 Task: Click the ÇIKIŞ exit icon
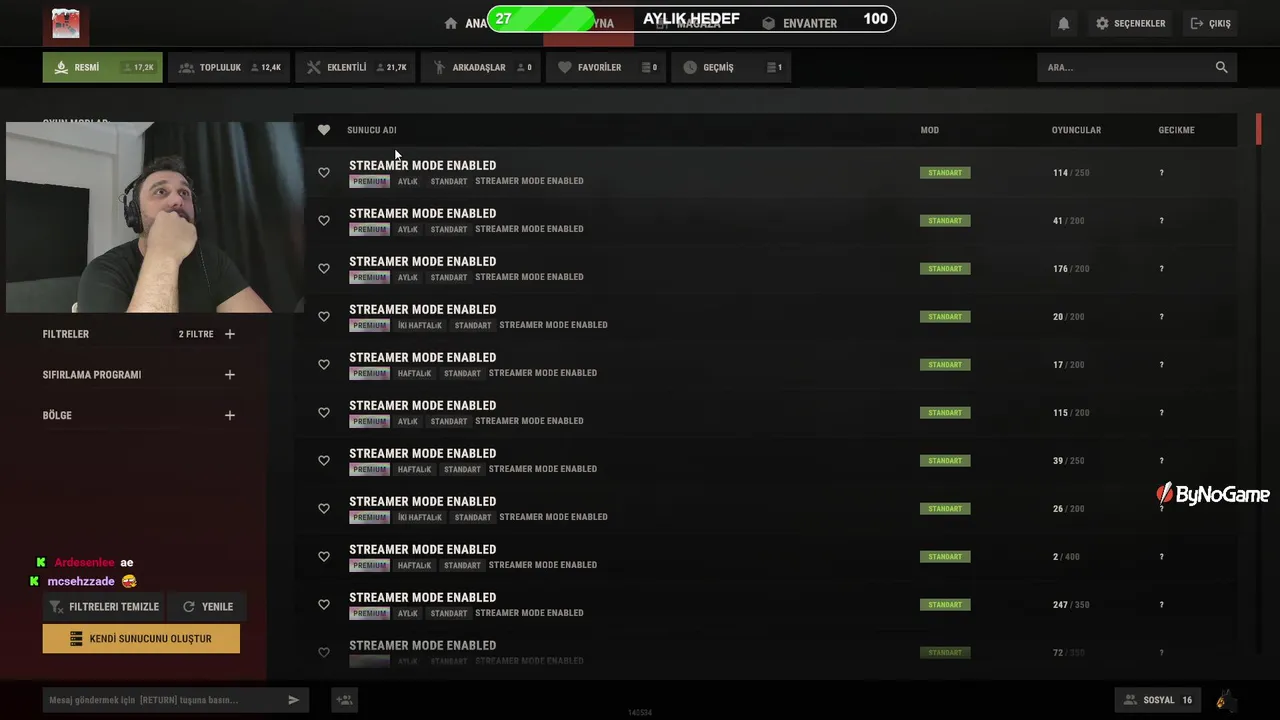[1197, 23]
